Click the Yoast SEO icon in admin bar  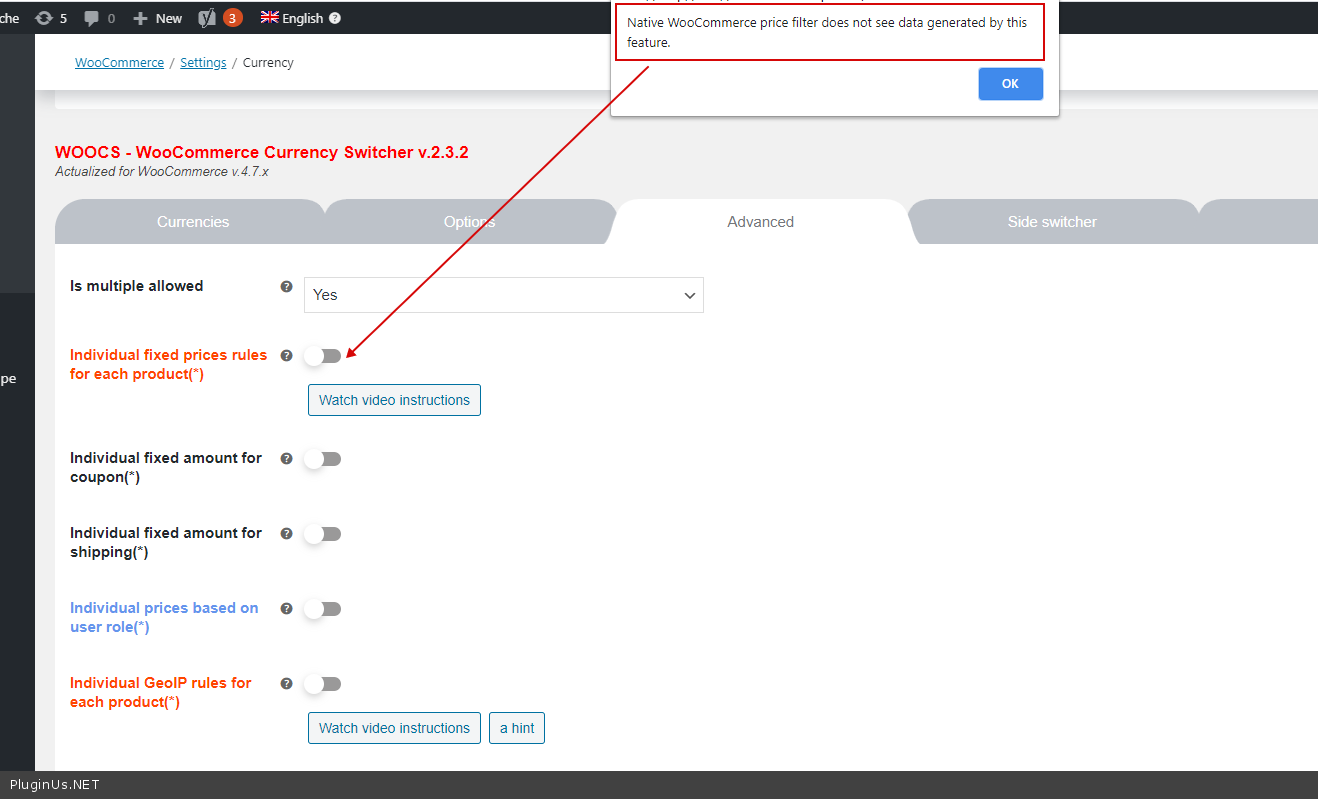point(208,18)
